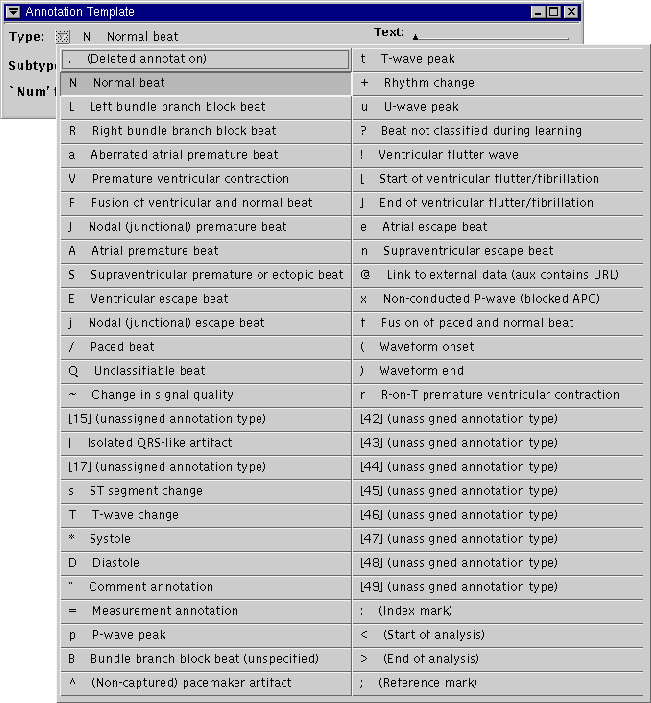Minimize the Annotation Template window
This screenshot has height=703, width=651.
[x=537, y=12]
